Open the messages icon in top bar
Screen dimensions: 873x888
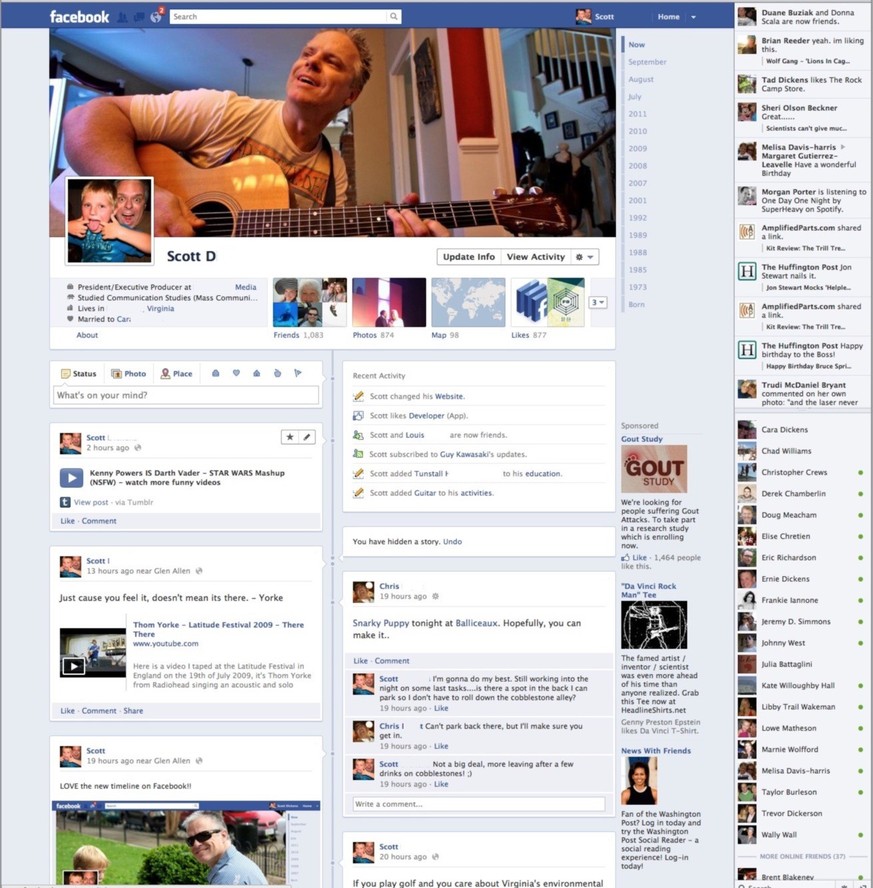coord(139,17)
